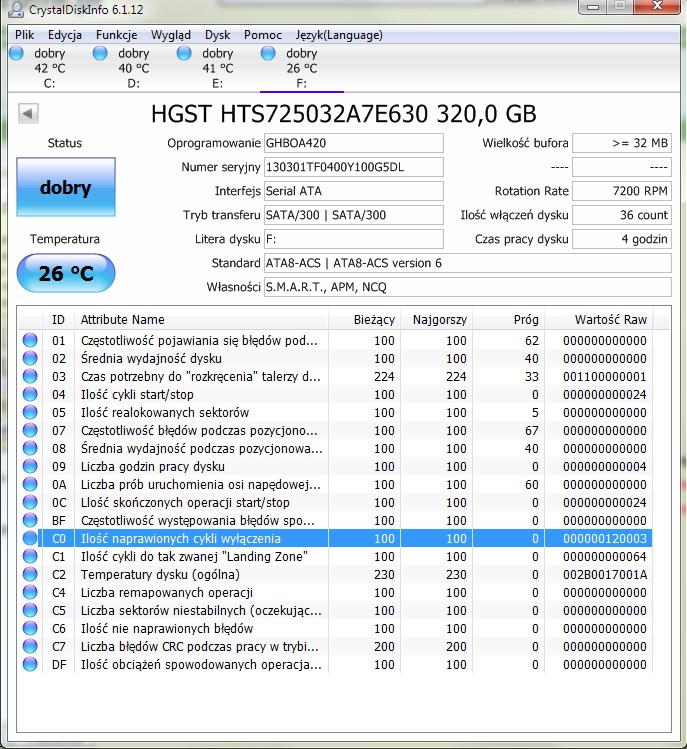Click status orb for attribute C6

coord(30,628)
